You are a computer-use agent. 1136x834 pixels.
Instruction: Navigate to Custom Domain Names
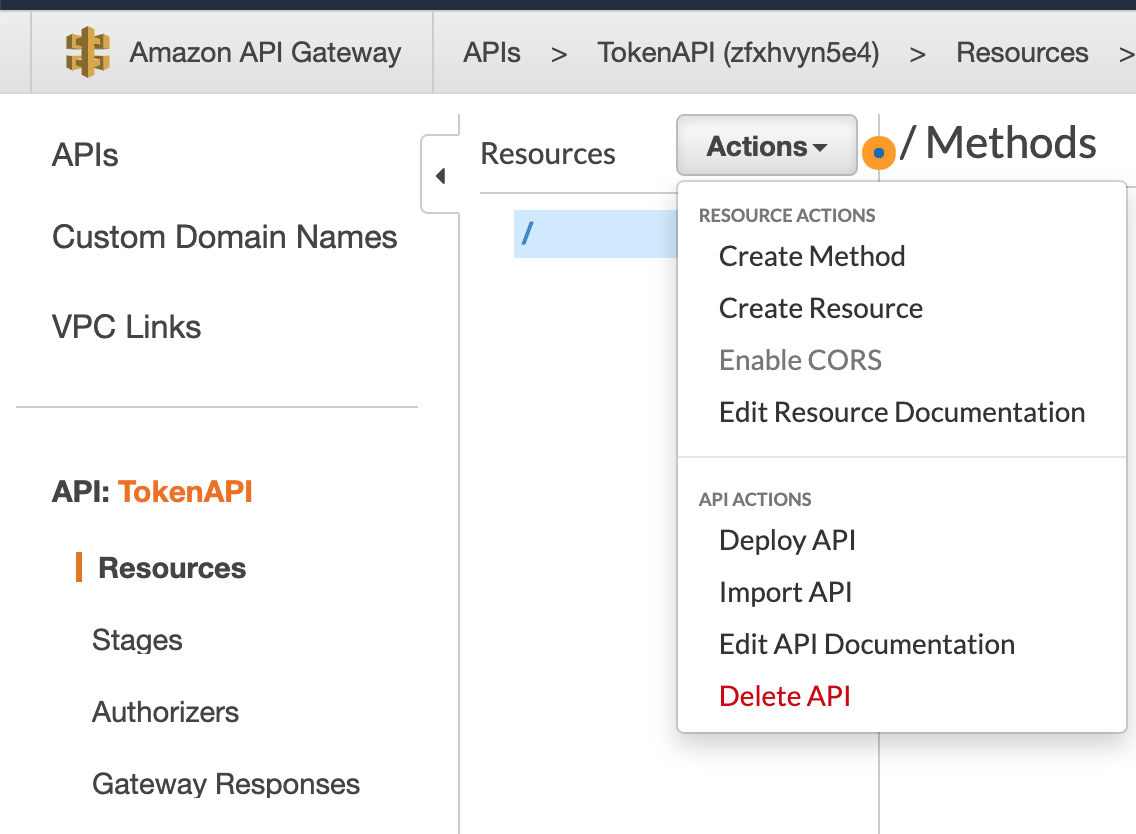(224, 237)
